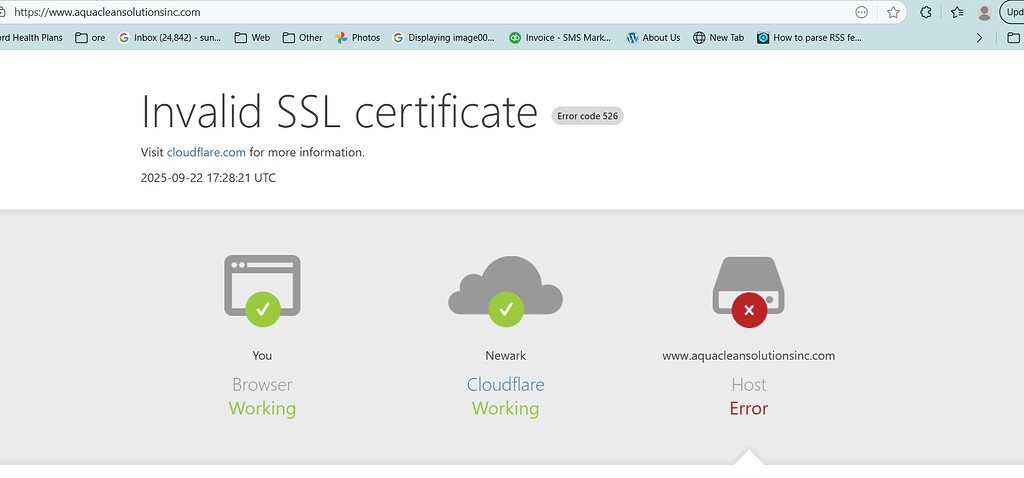This screenshot has height=478, width=1024.
Task: Click 'Working' under Cloudflare
Action: [x=505, y=409]
